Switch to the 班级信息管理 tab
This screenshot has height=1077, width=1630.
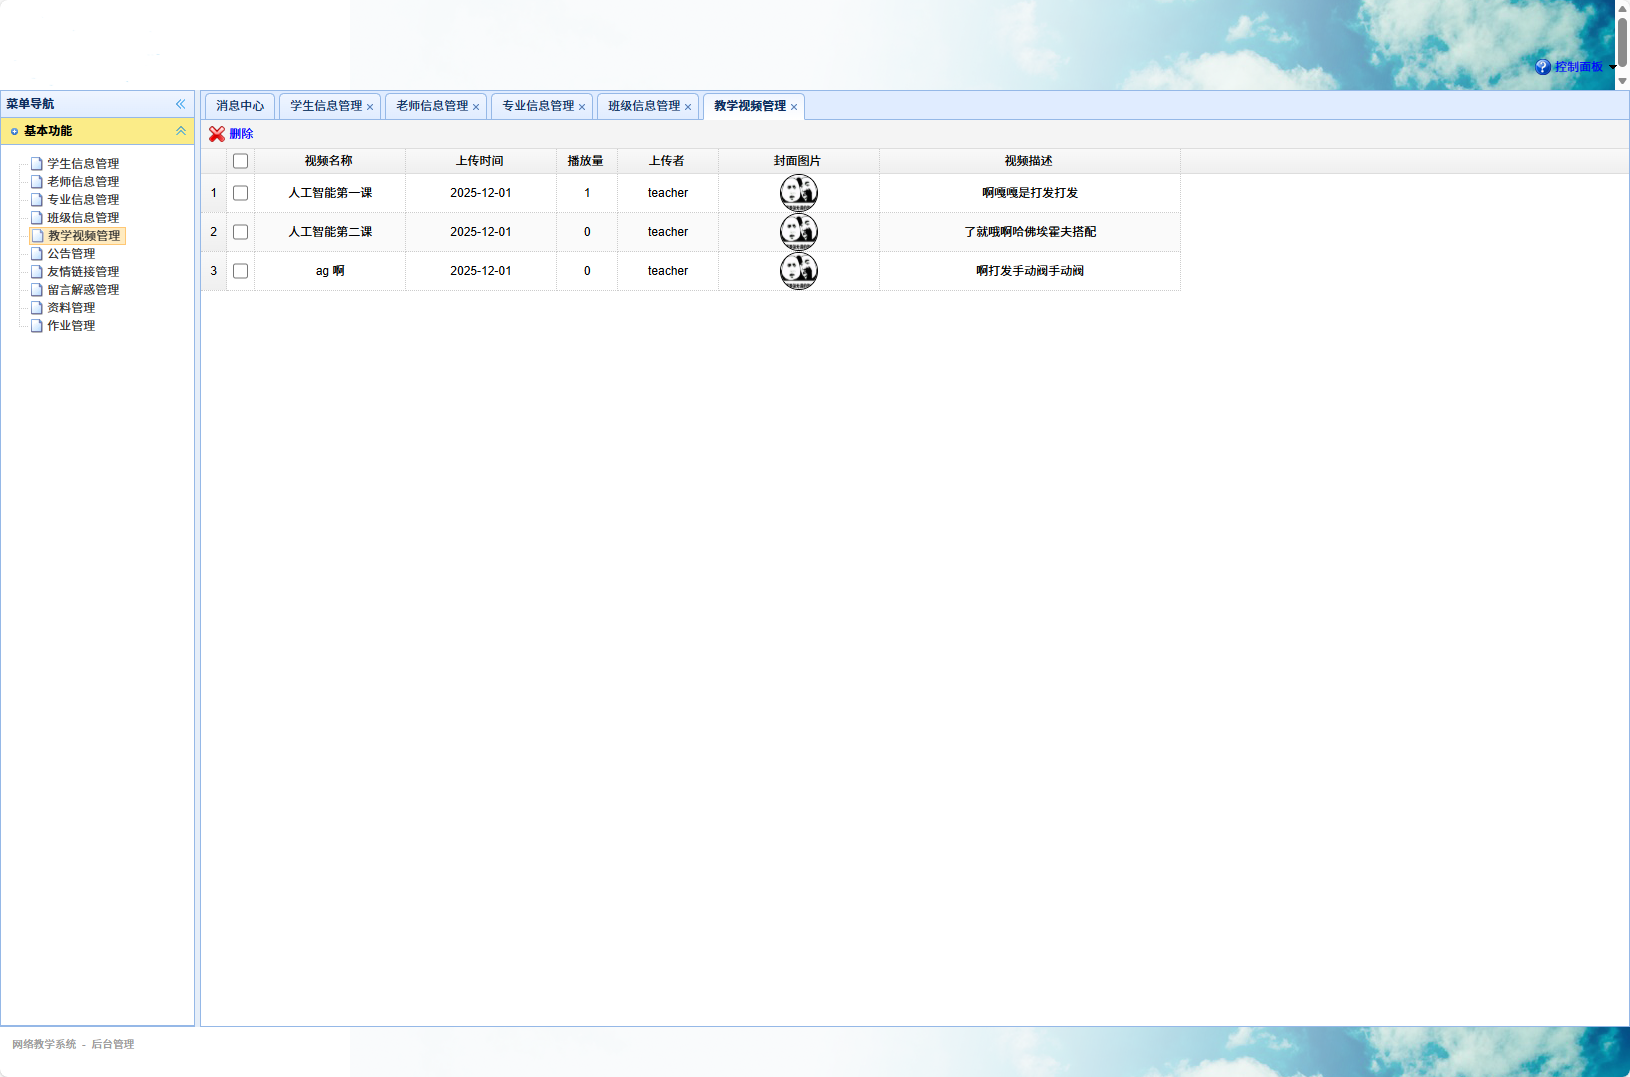pos(644,106)
